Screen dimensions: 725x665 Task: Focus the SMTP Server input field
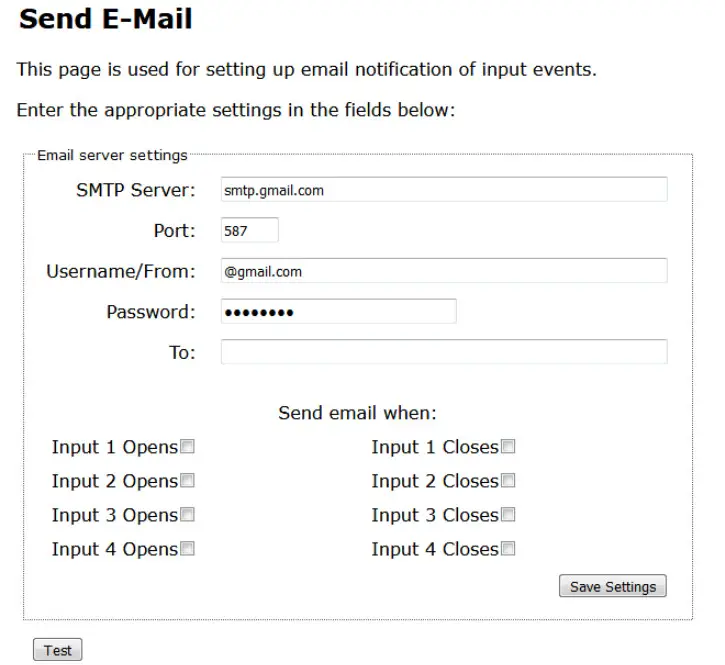443,190
